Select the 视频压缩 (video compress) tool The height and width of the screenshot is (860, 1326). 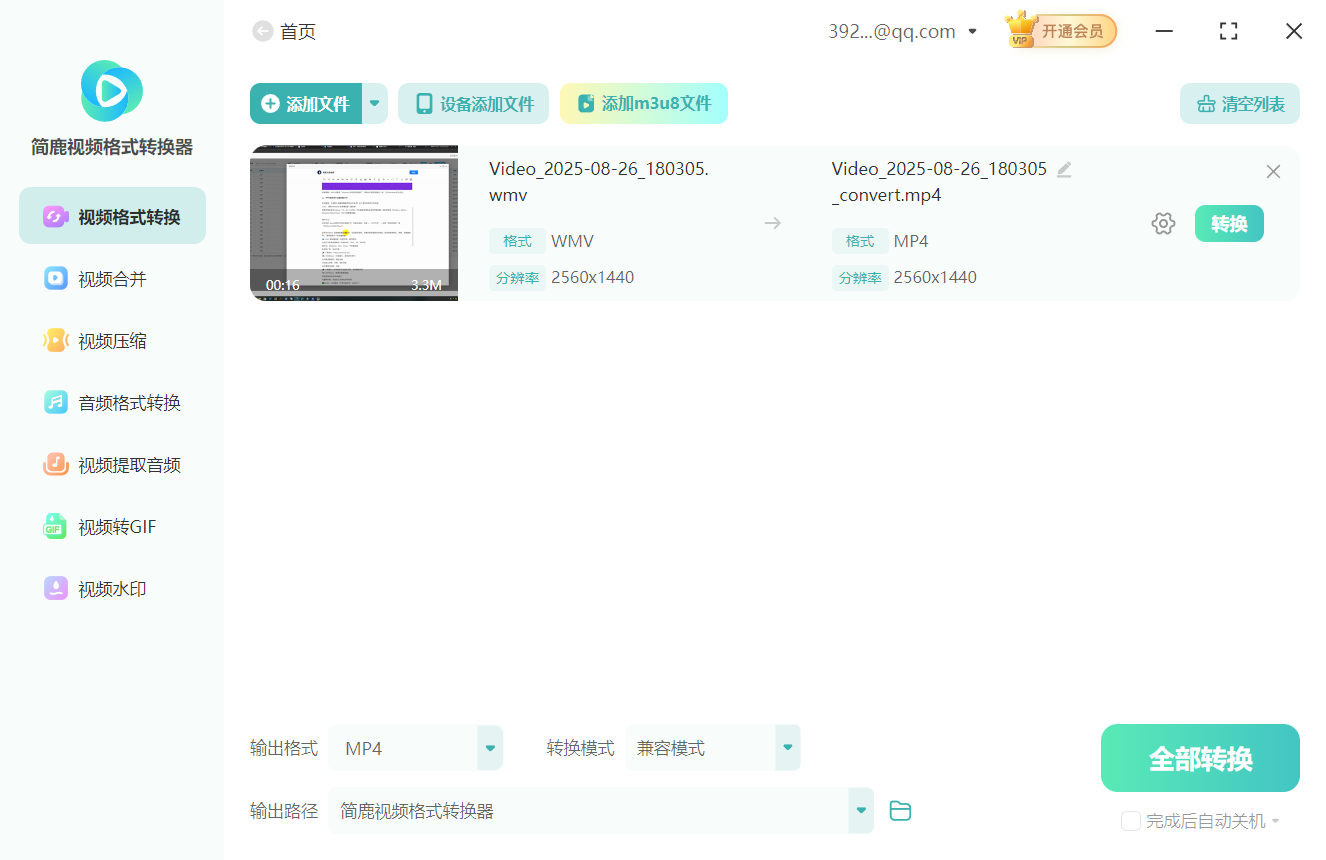tap(111, 340)
